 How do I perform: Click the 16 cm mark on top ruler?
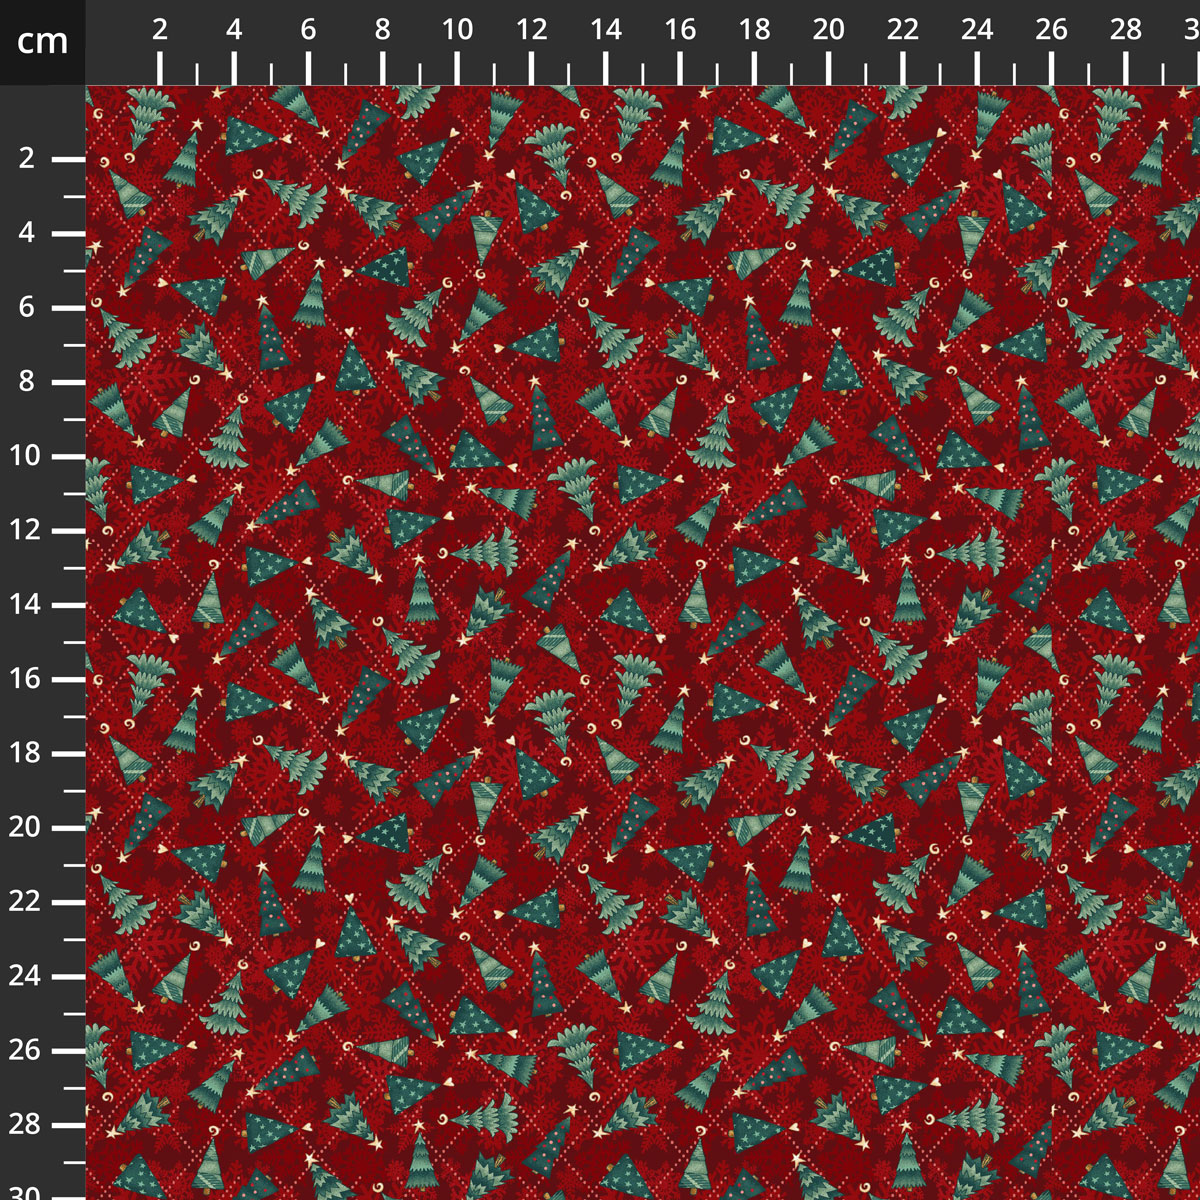(x=682, y=27)
